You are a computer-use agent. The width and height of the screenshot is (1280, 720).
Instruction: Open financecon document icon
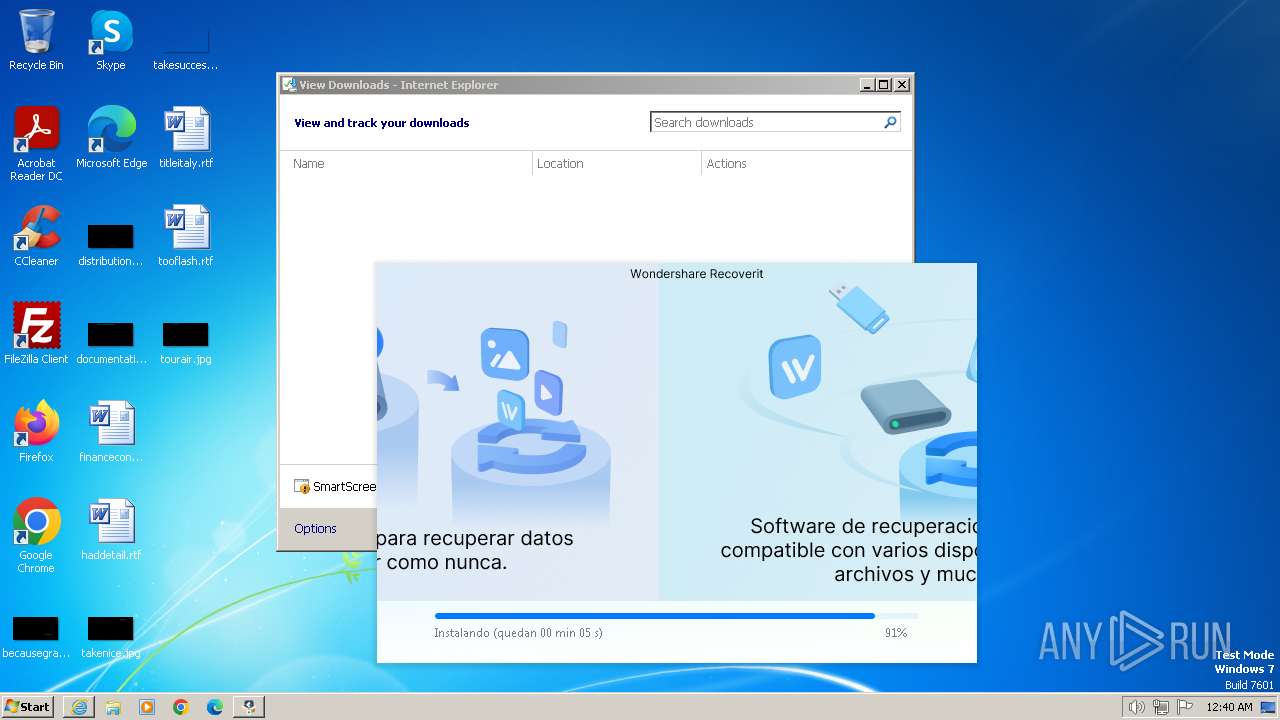111,431
